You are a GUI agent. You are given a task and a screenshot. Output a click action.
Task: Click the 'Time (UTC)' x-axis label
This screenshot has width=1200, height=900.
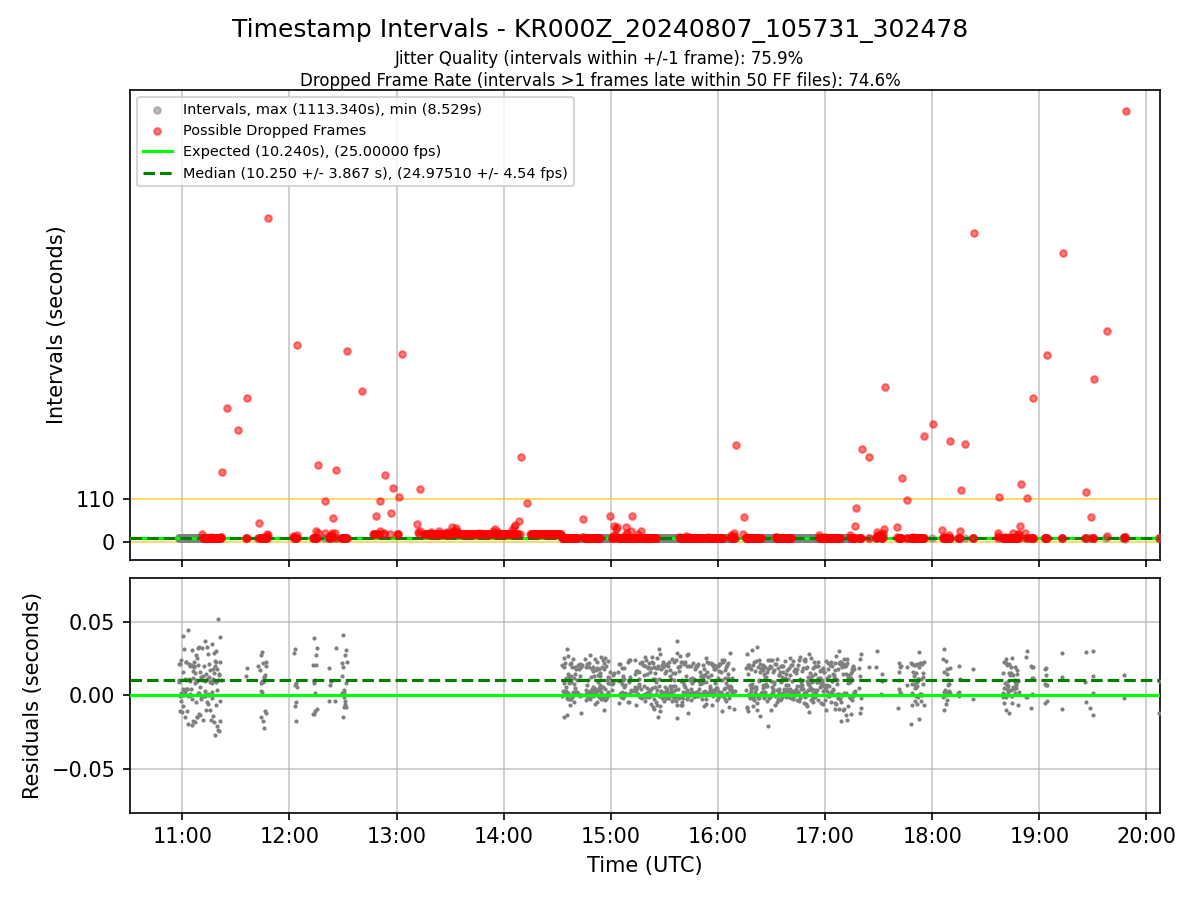click(644, 865)
